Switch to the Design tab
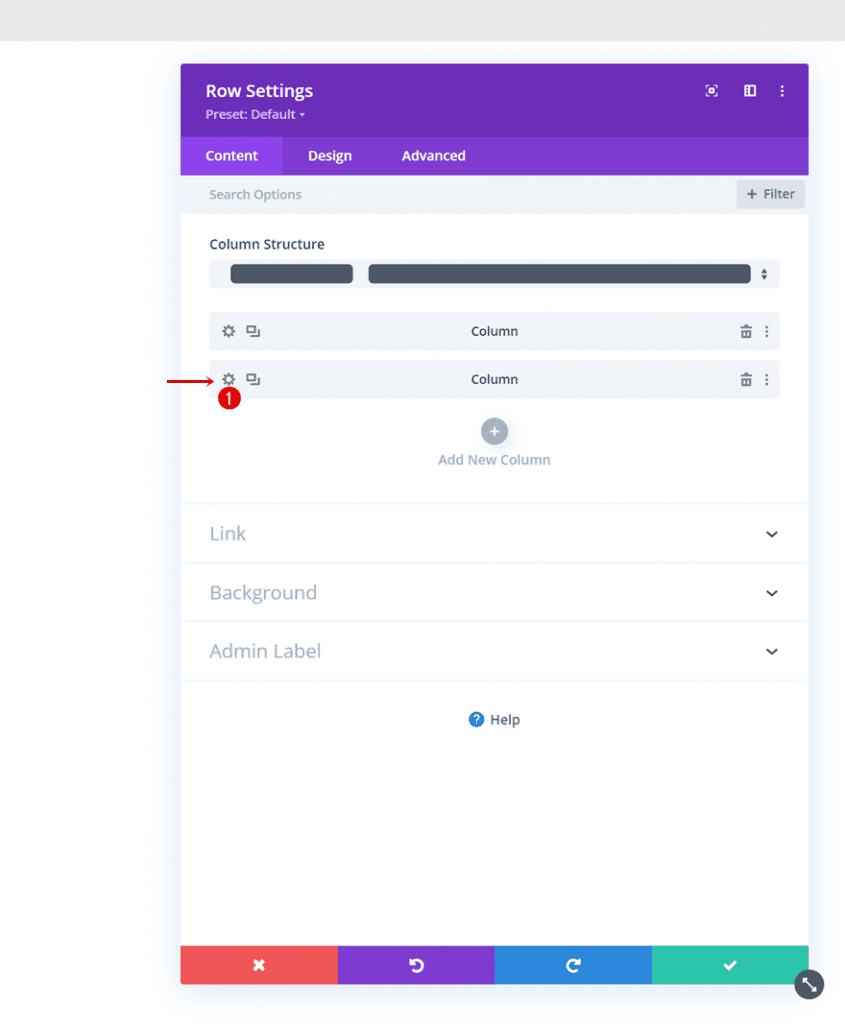The image size is (845, 1024). pyautogui.click(x=329, y=155)
